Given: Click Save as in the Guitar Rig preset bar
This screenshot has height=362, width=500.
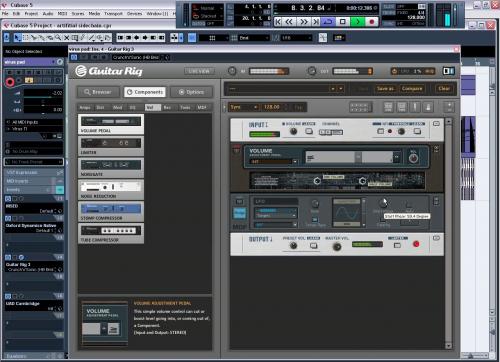Looking at the screenshot, I should 385,89.
